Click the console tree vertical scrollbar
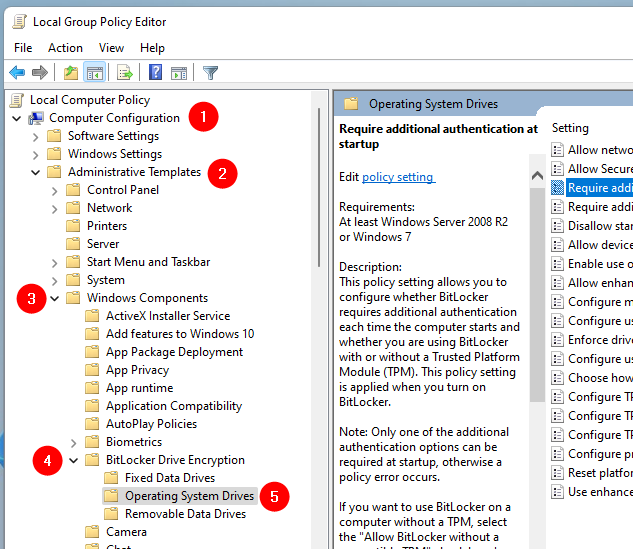 [319, 187]
